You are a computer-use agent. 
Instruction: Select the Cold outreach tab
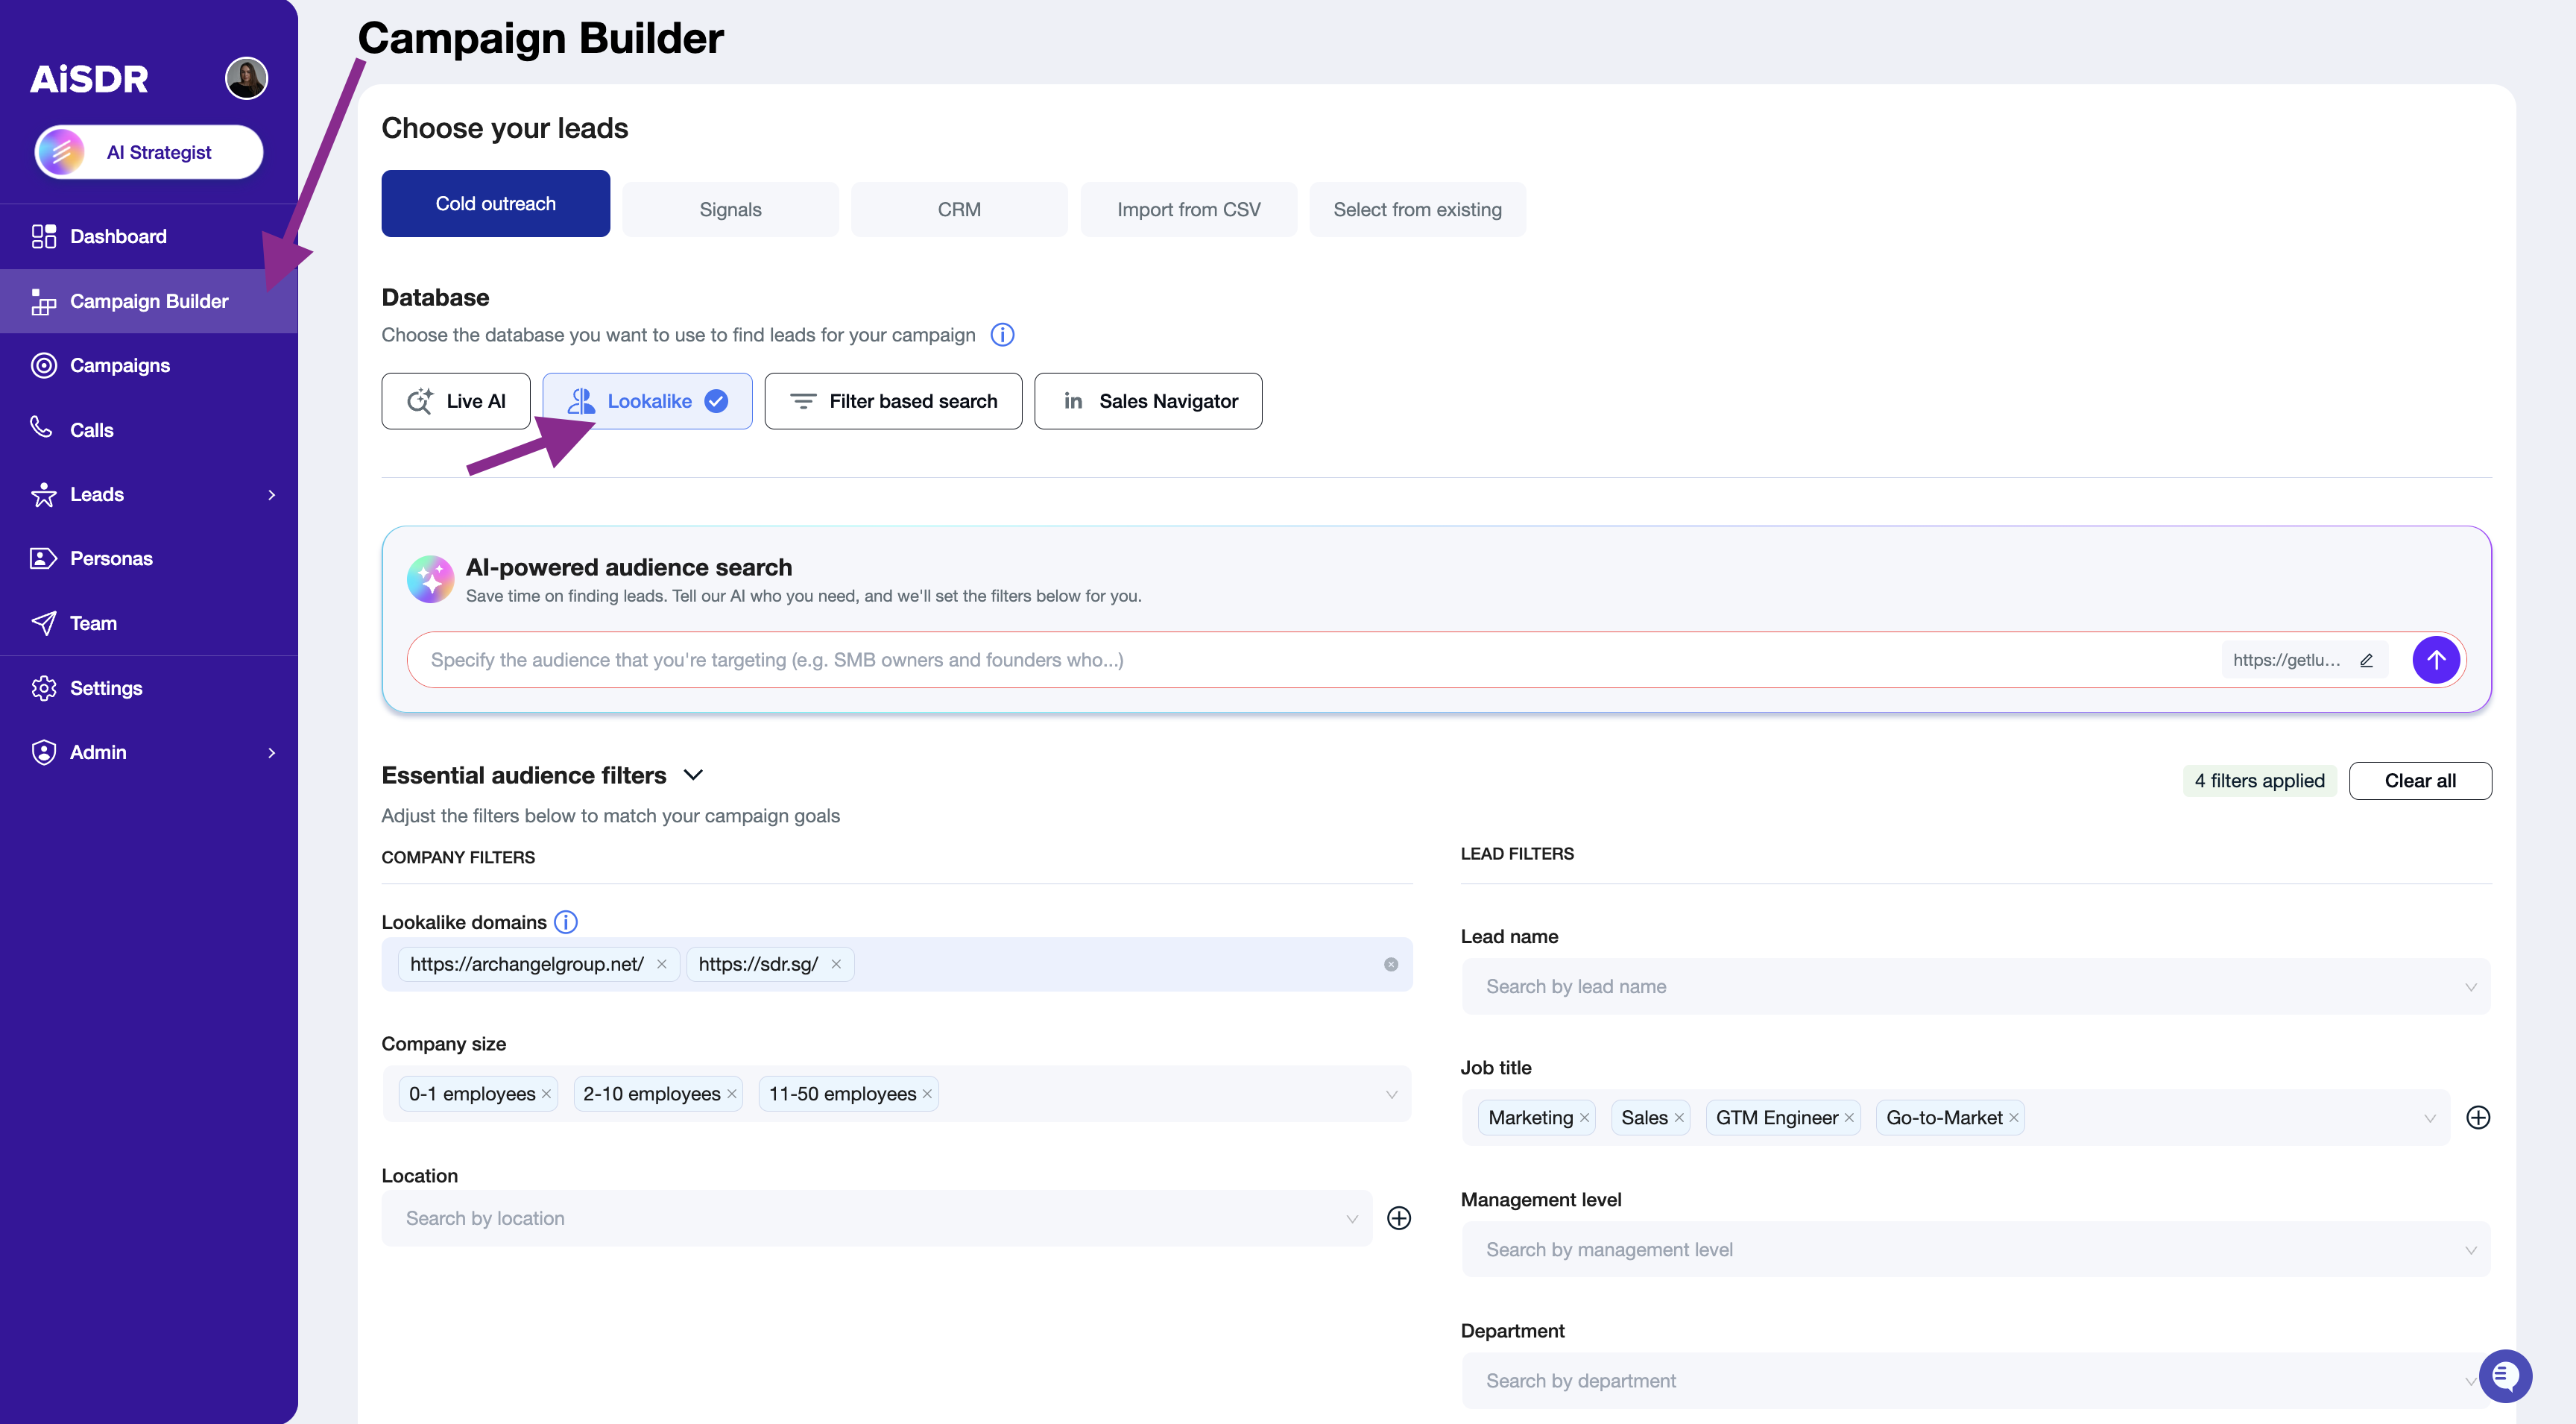tap(495, 203)
